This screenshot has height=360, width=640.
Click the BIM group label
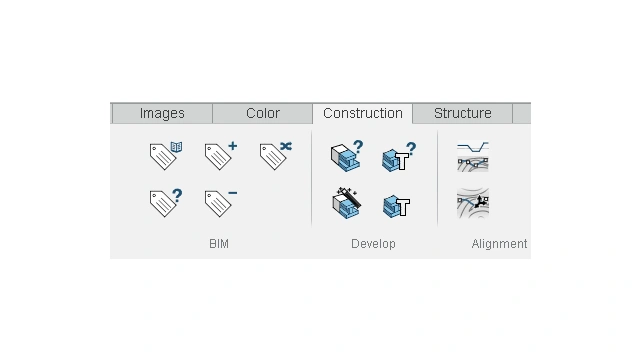(219, 244)
